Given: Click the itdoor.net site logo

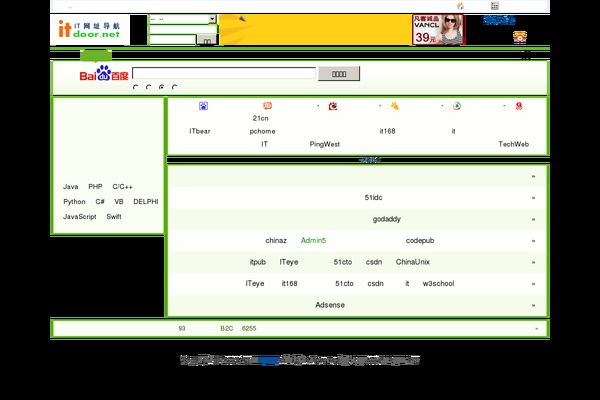Looking at the screenshot, I should pyautogui.click(x=90, y=30).
